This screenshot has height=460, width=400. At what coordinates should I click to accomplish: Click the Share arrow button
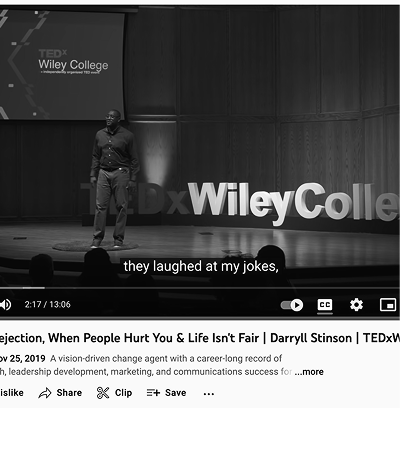(60, 393)
